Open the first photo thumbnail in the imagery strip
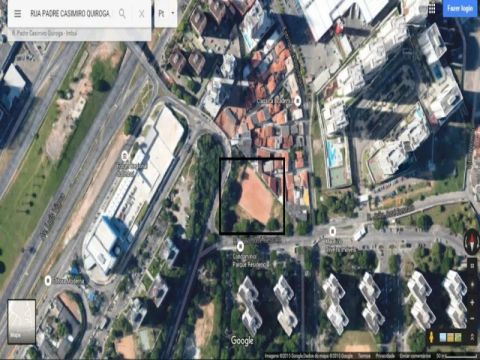480x360 pixels. (443, 338)
